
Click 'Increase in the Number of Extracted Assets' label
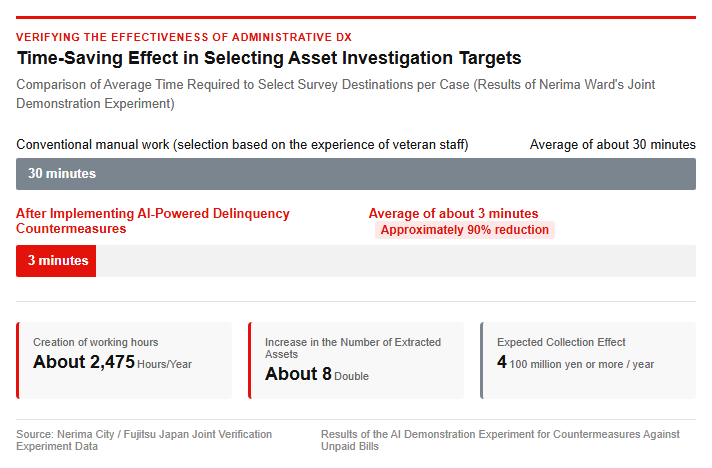pos(353,348)
